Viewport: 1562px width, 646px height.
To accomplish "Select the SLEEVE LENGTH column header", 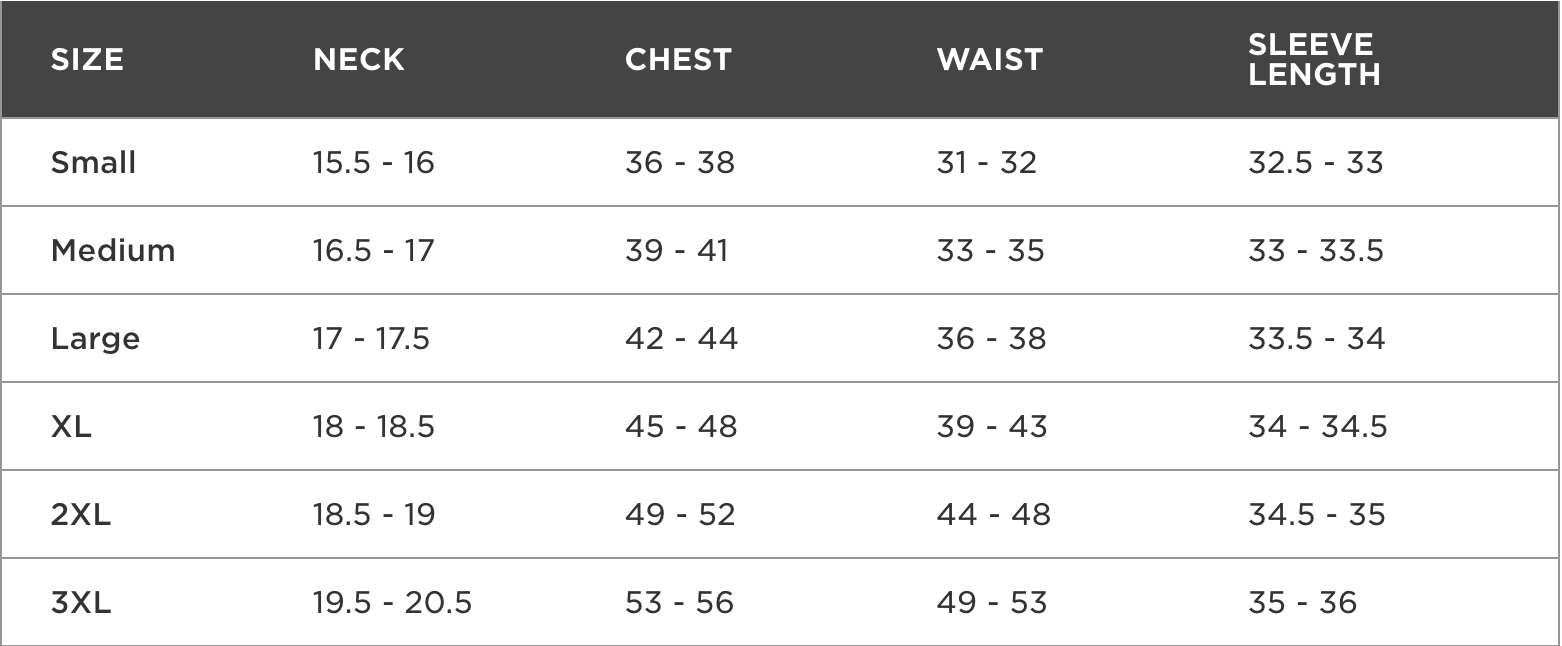I will point(1314,59).
